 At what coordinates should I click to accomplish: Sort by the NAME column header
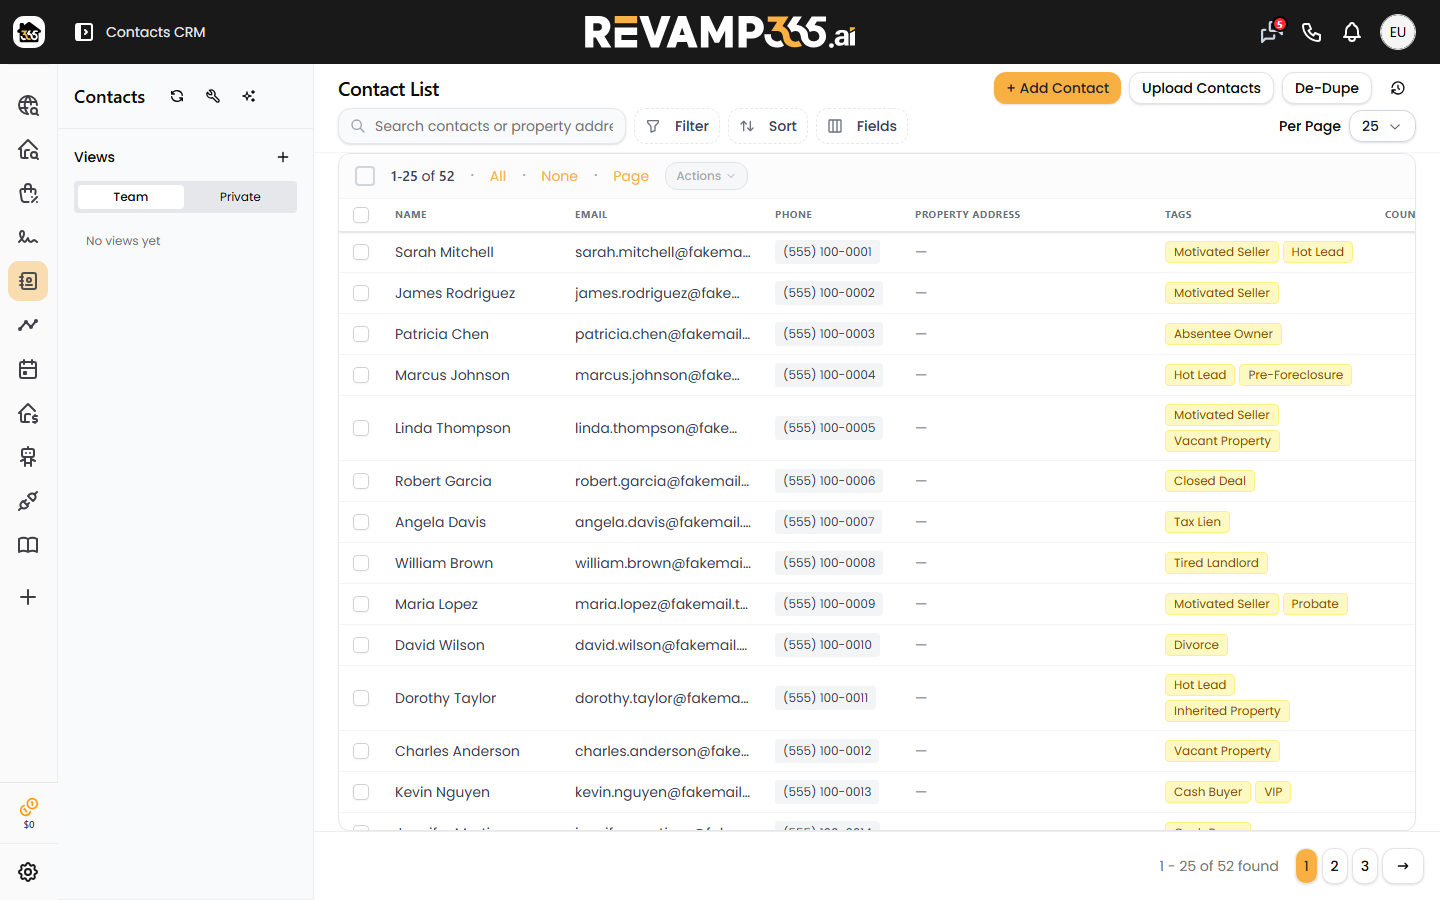tap(411, 215)
